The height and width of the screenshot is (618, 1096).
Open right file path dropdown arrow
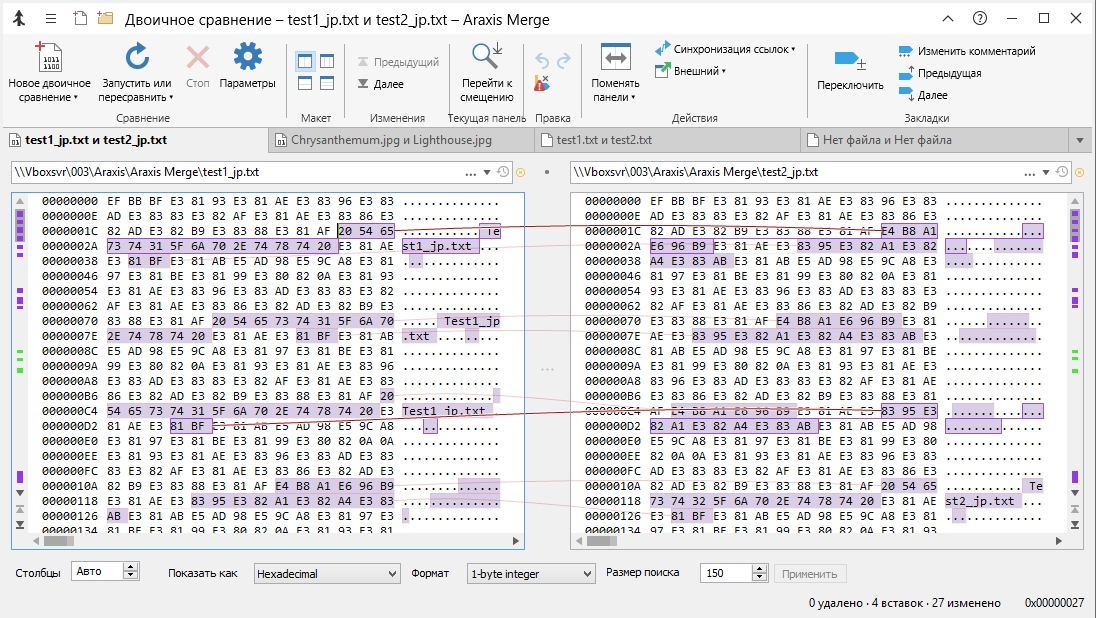1046,173
